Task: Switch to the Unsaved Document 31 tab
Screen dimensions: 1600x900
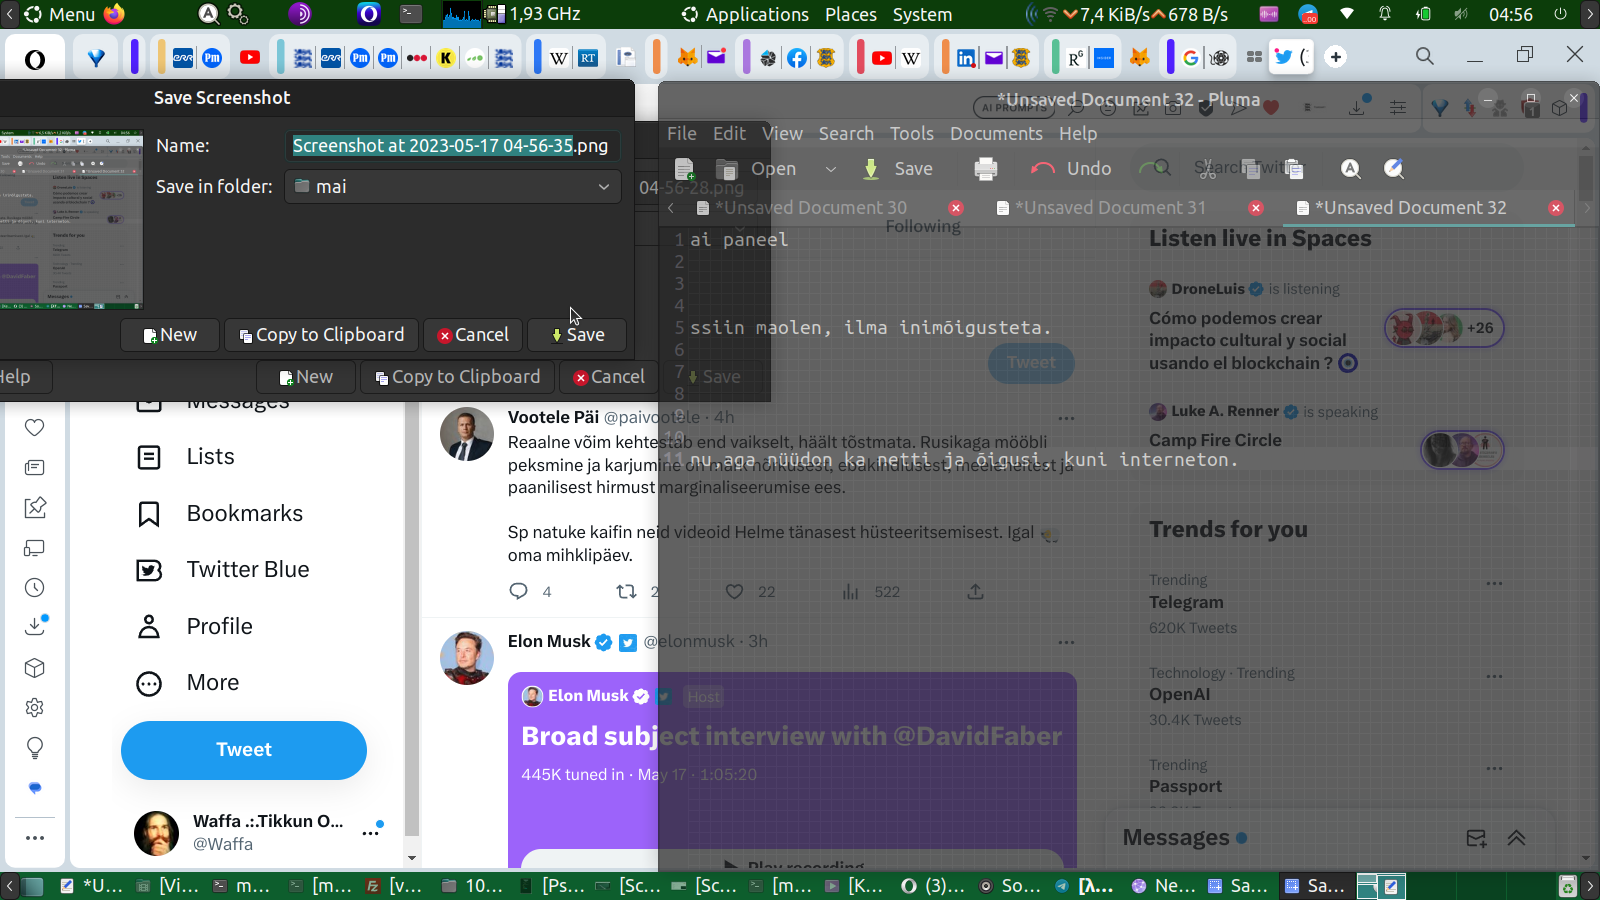Action: [x=1110, y=208]
